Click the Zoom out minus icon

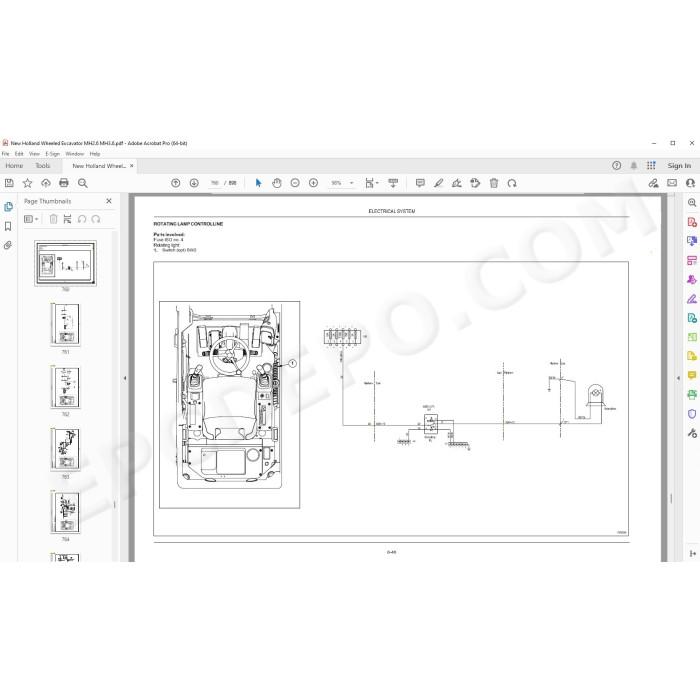[x=295, y=183]
